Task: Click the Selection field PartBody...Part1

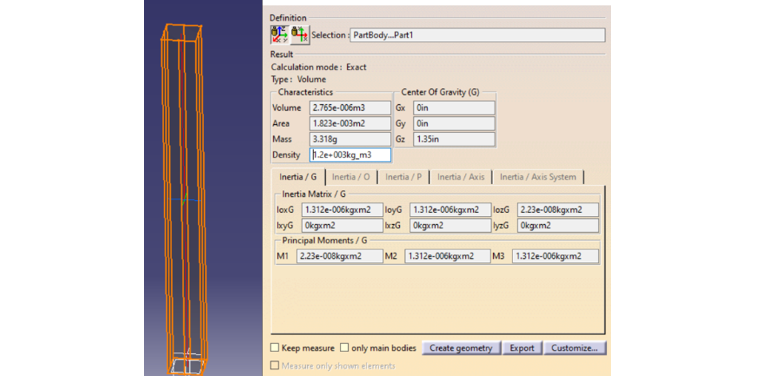Action: point(477,35)
